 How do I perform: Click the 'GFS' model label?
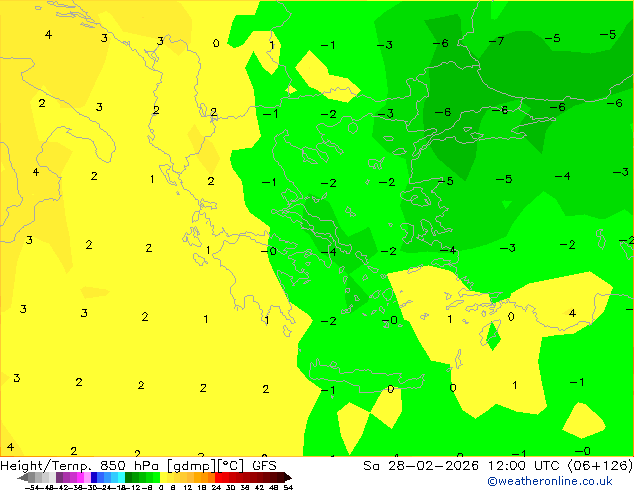(x=264, y=465)
